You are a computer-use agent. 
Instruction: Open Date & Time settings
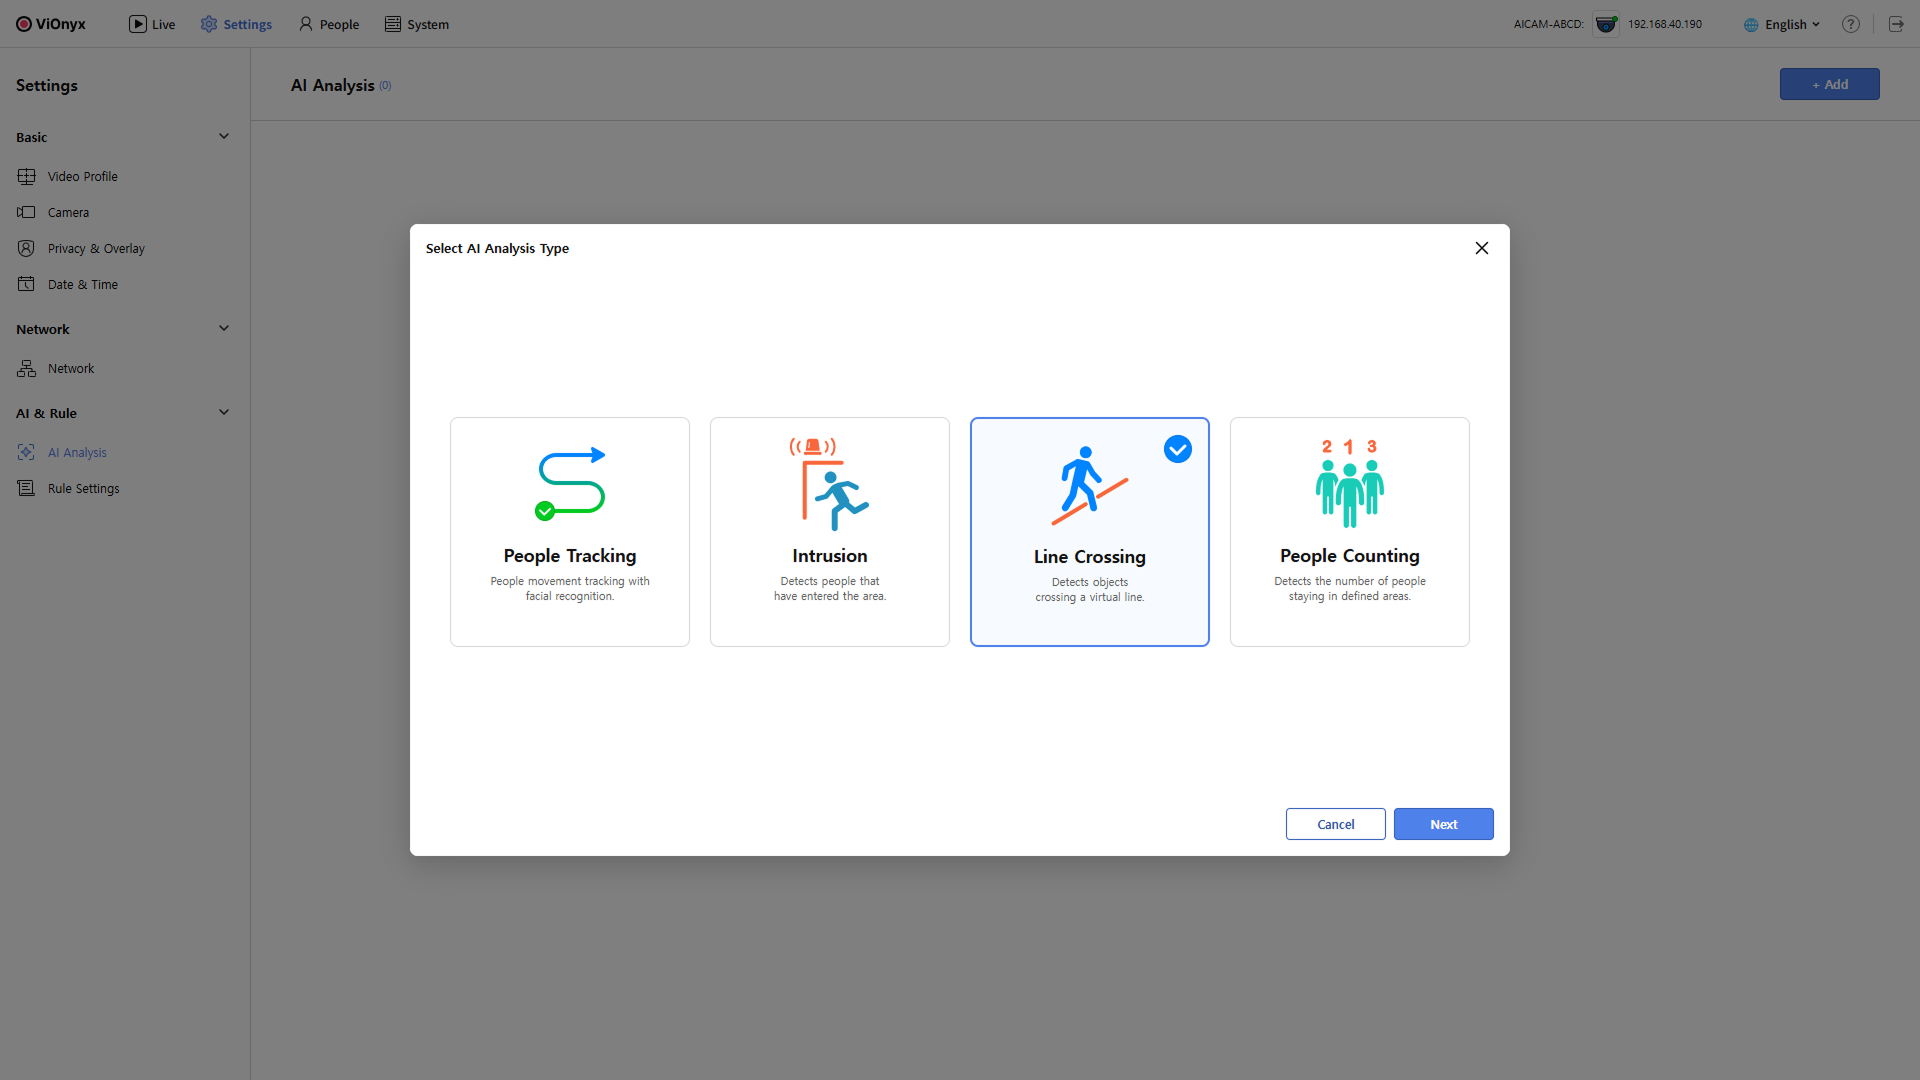point(82,284)
